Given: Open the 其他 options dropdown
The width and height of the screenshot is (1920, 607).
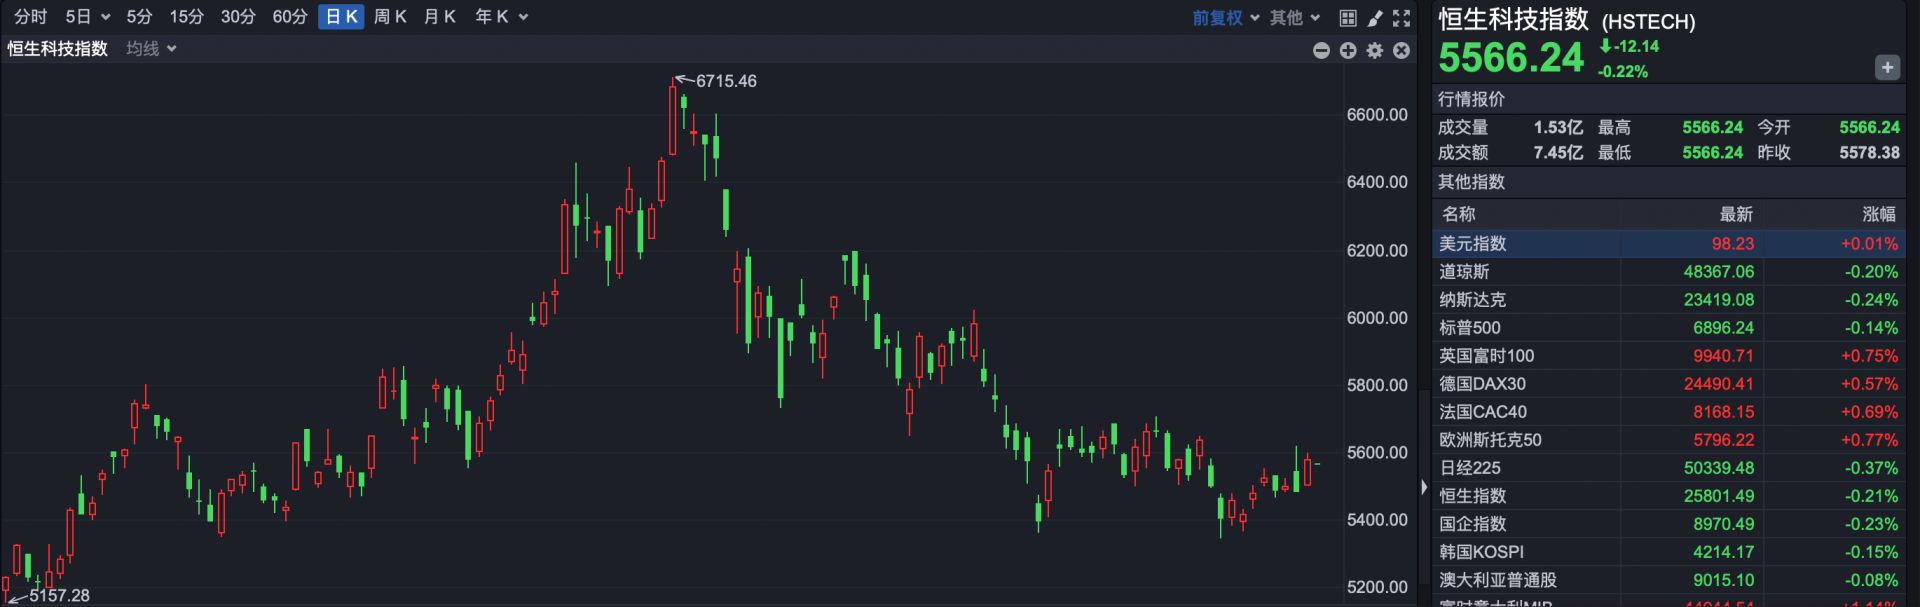Looking at the screenshot, I should 1295,18.
